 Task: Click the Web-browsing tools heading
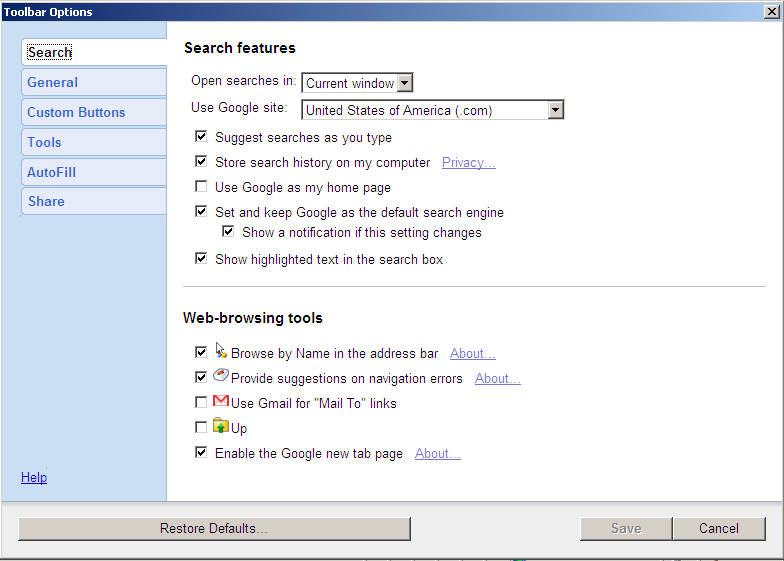click(x=252, y=318)
